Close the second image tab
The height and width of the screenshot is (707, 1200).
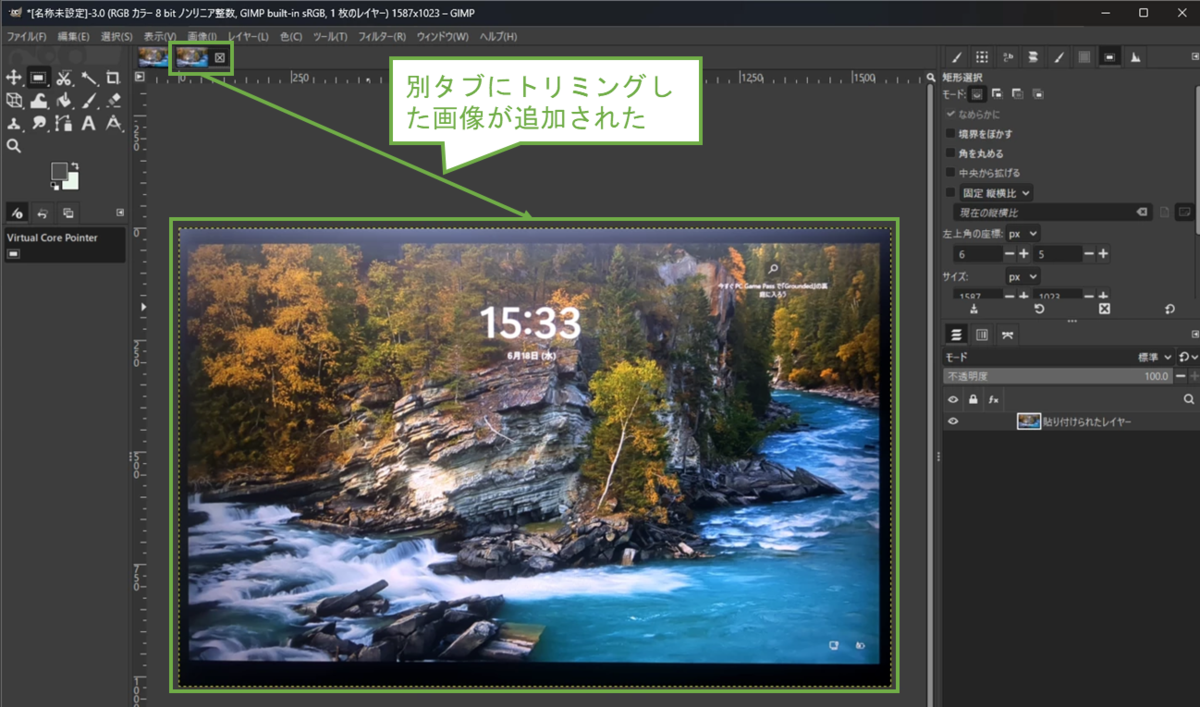[x=220, y=58]
